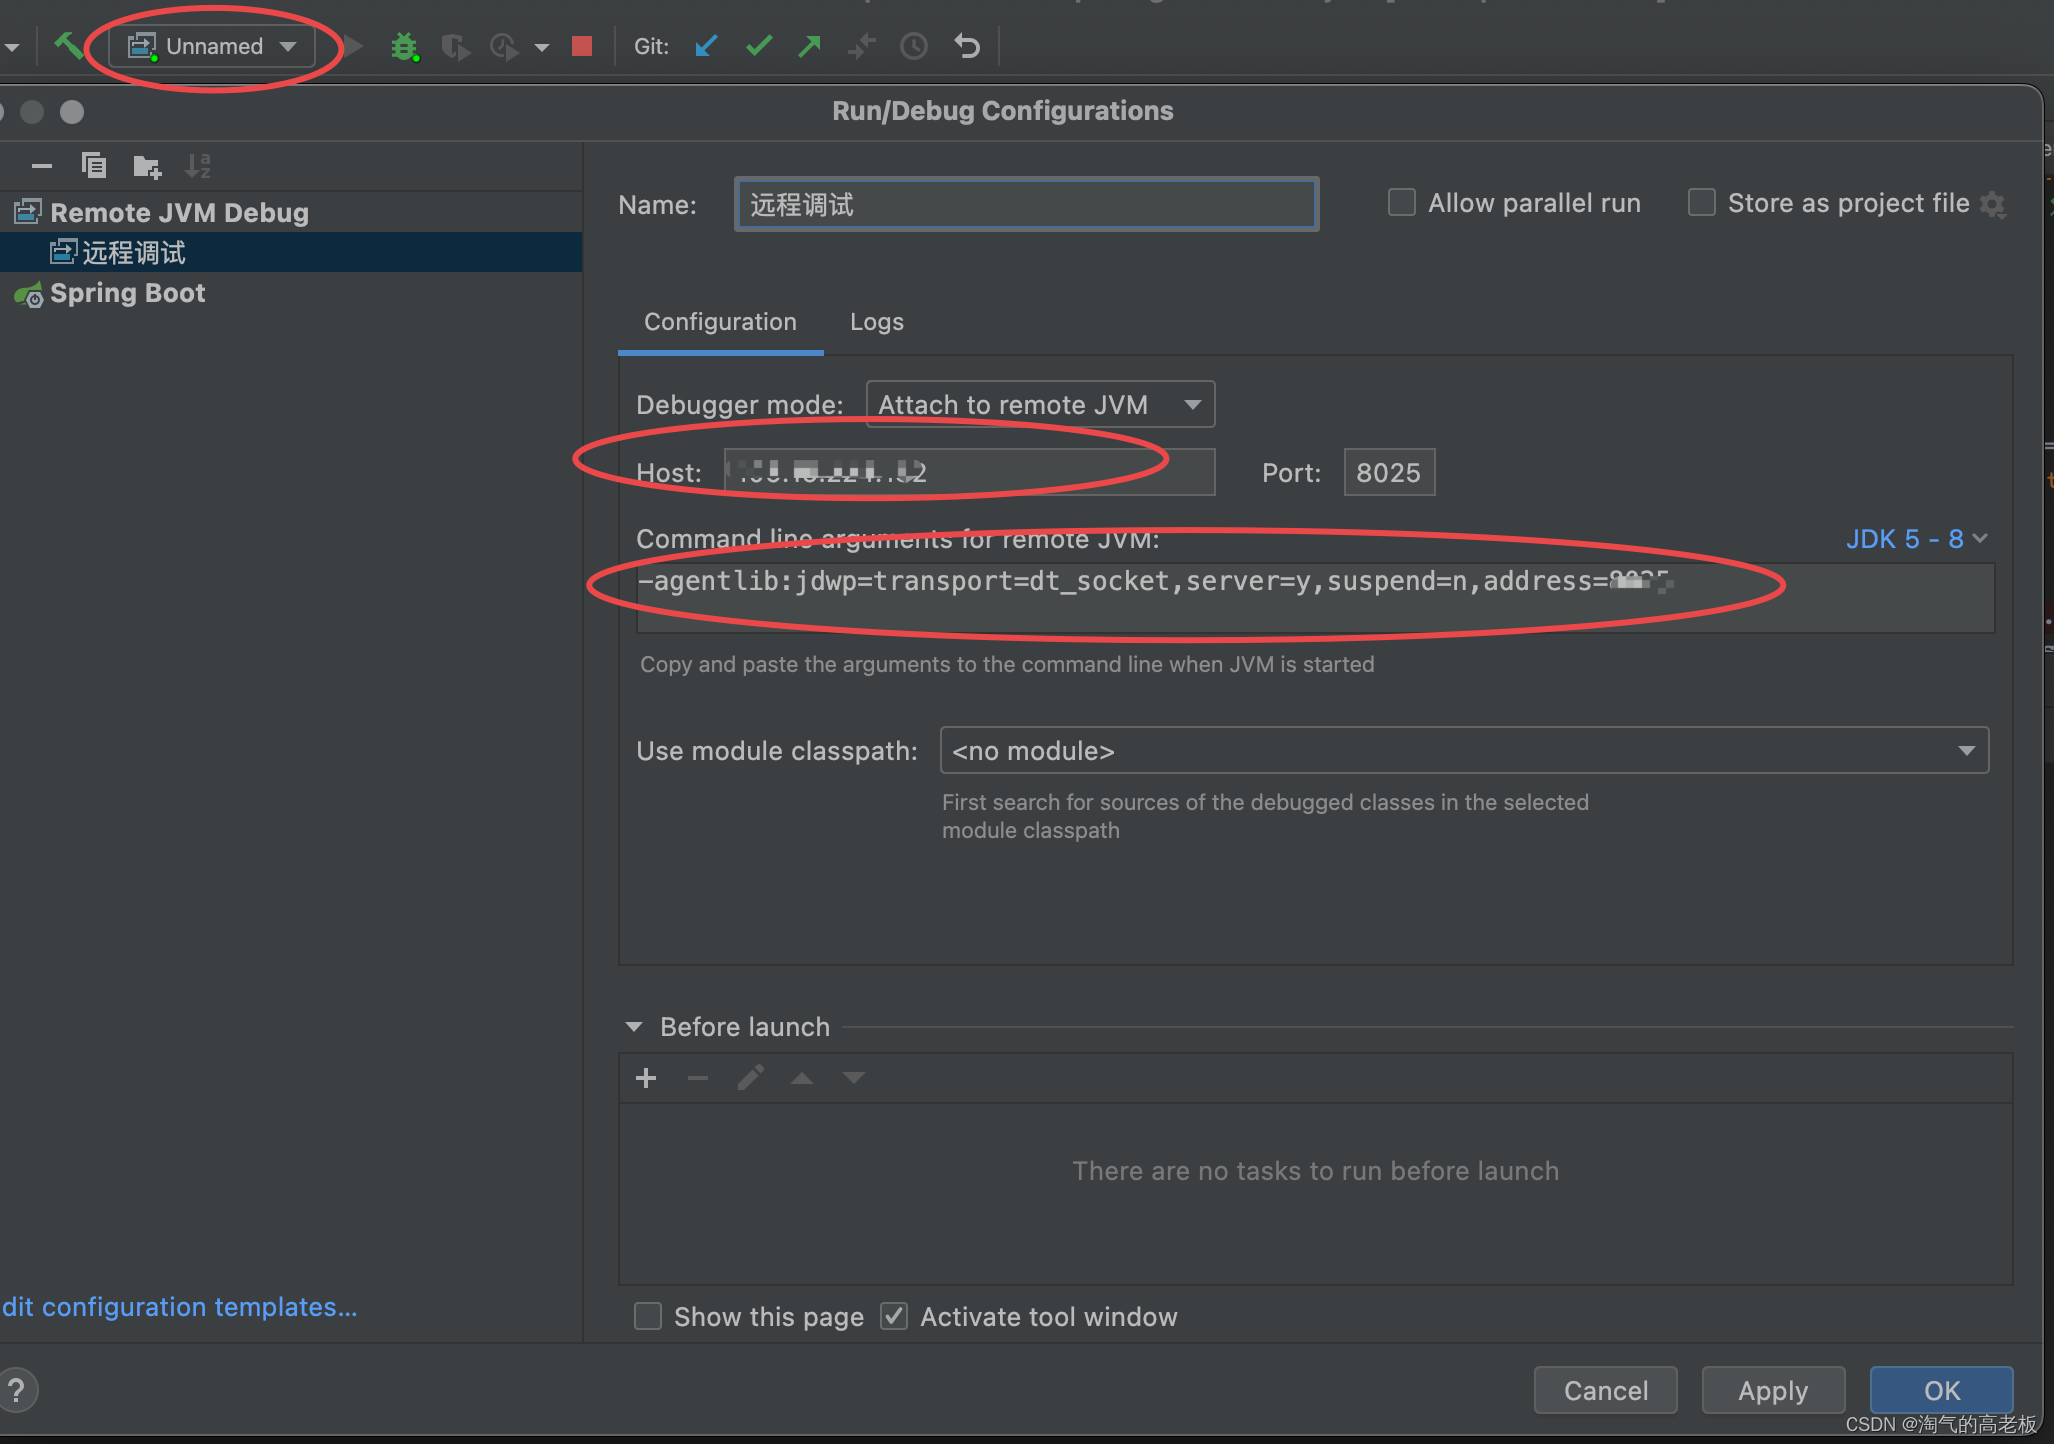Open the Use module classpath dropdown

[1464, 750]
